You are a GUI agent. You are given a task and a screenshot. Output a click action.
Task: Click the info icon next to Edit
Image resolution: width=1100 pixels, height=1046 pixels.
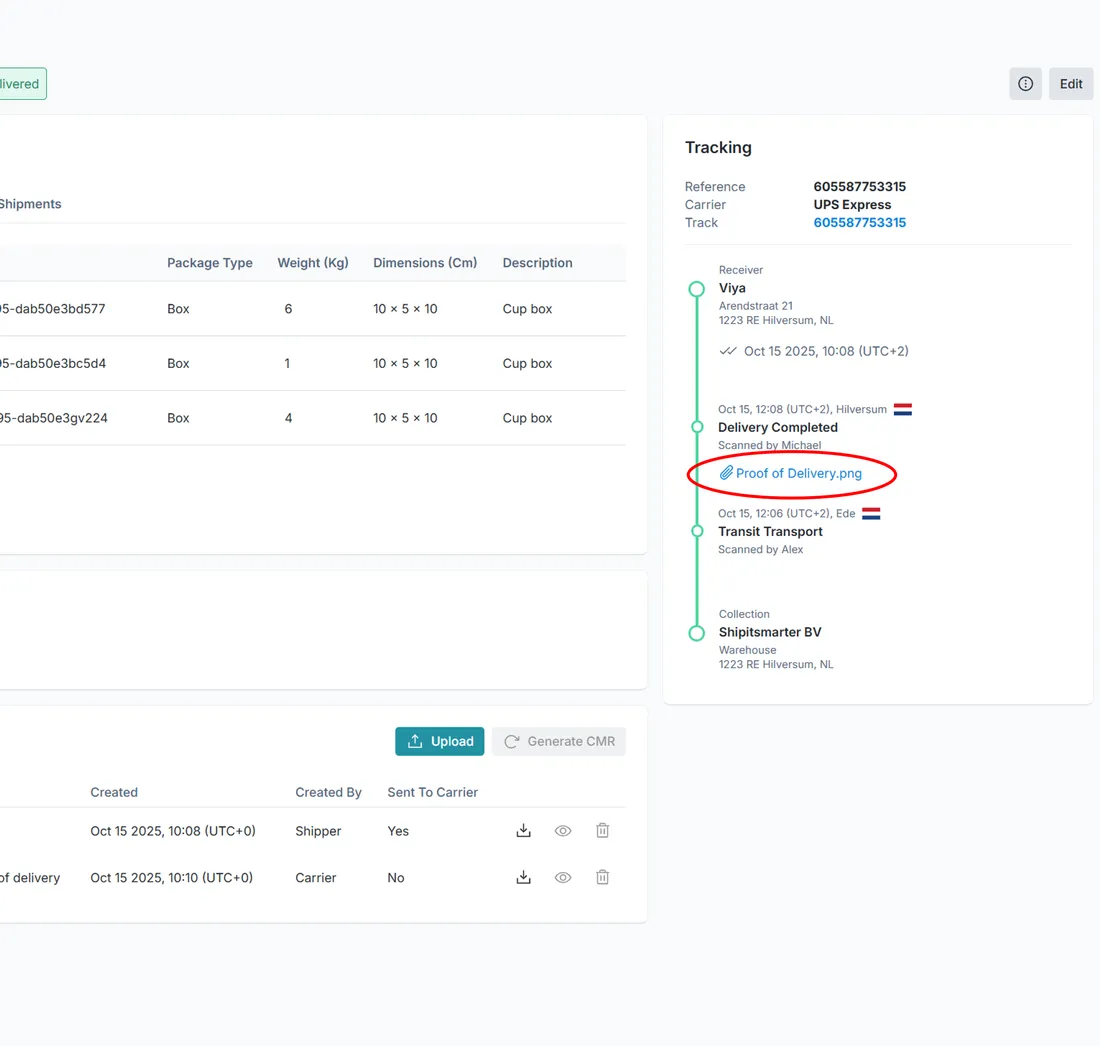tap(1025, 84)
